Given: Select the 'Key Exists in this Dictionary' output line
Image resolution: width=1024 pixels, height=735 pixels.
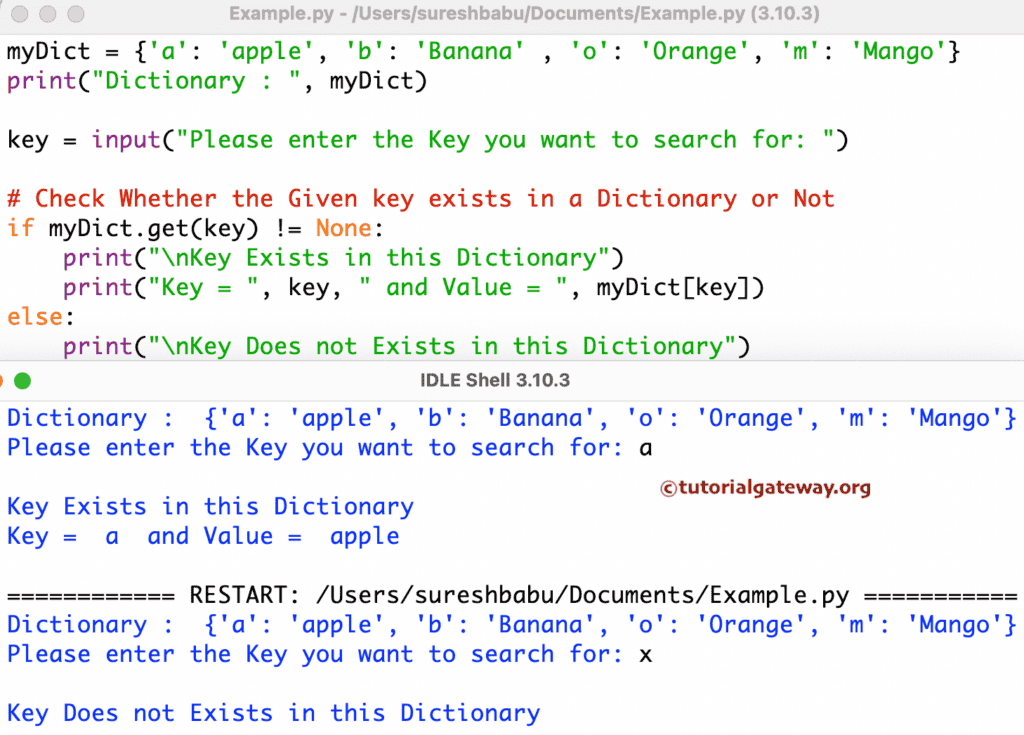Looking at the screenshot, I should [x=208, y=506].
